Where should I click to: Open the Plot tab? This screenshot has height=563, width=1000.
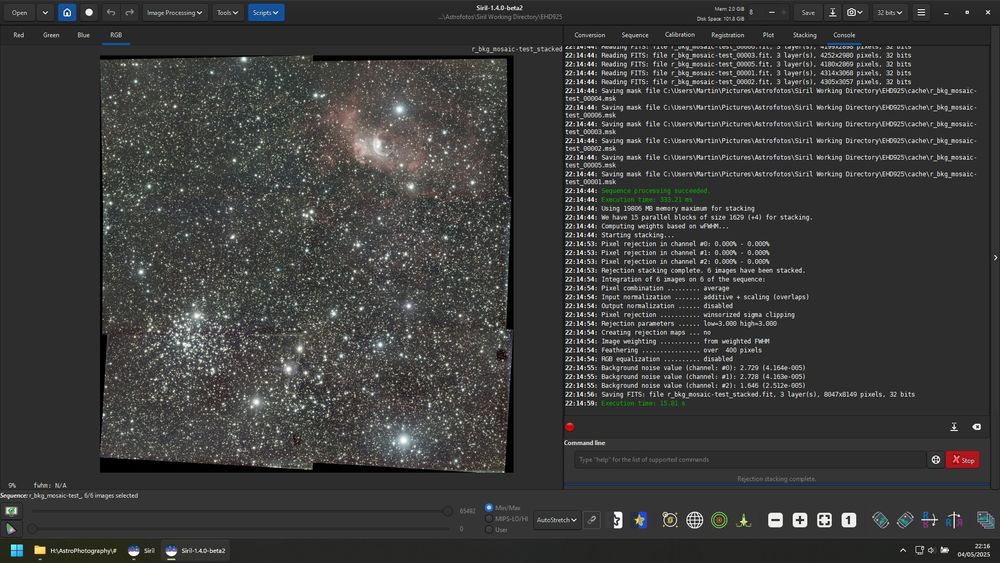click(x=768, y=35)
